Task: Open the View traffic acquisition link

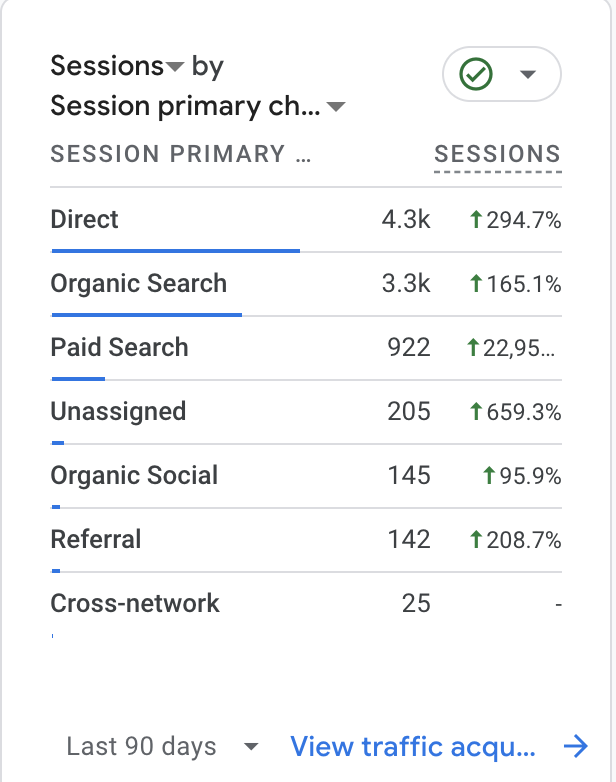Action: pos(413,746)
